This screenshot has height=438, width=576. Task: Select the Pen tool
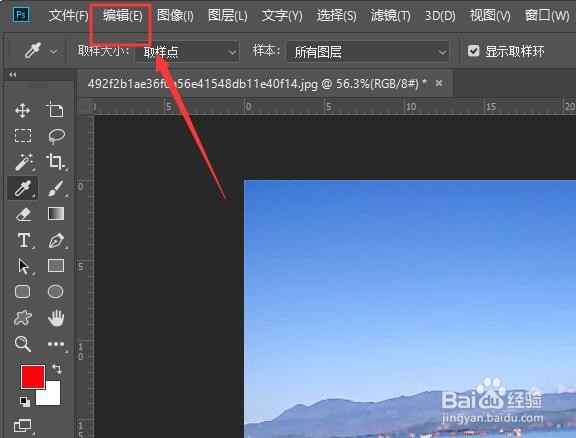click(56, 241)
